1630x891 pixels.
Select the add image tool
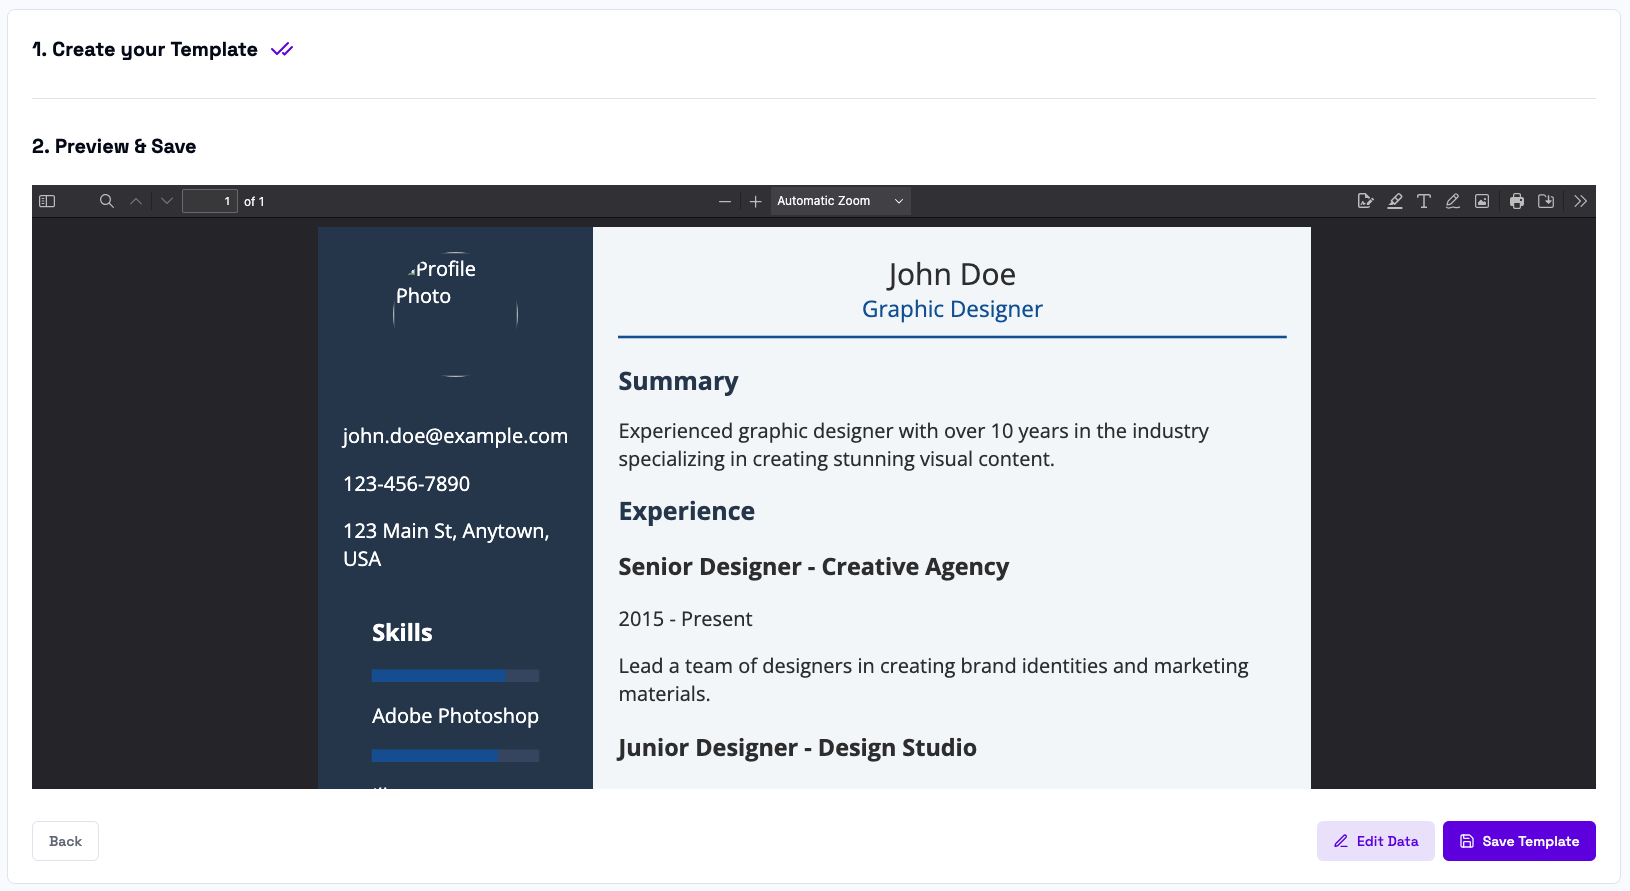[x=1482, y=201]
